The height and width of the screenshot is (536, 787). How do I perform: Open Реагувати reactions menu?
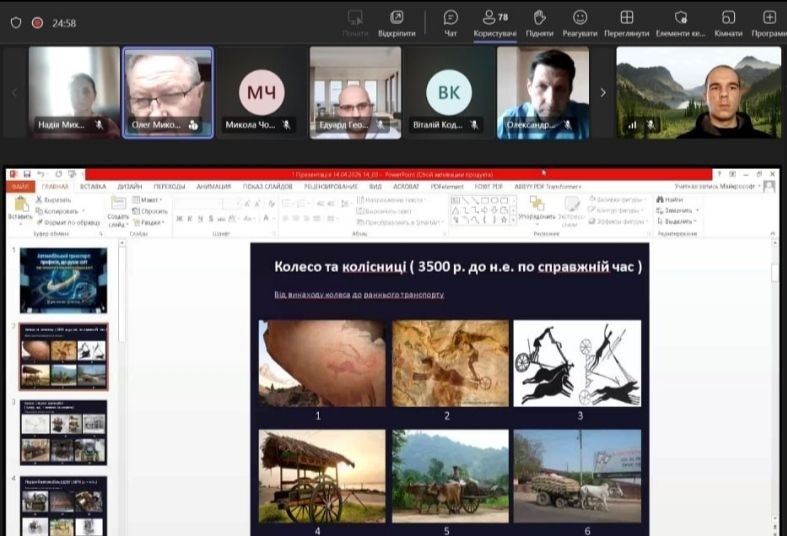(579, 18)
